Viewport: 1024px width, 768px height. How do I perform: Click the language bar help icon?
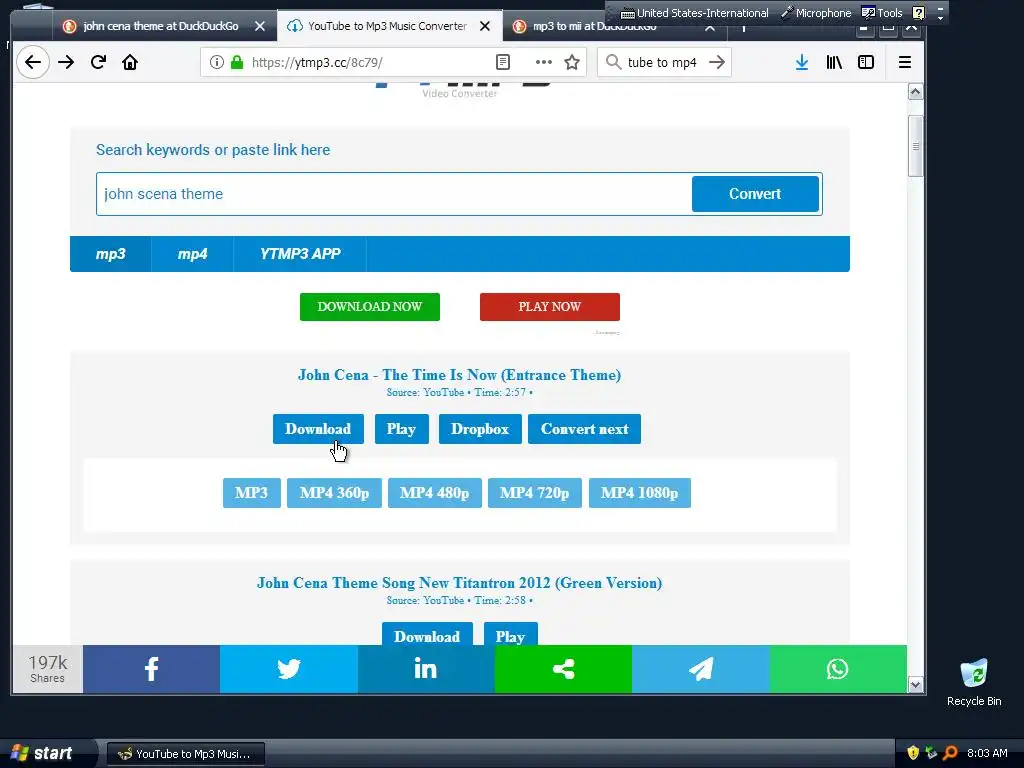(x=918, y=12)
